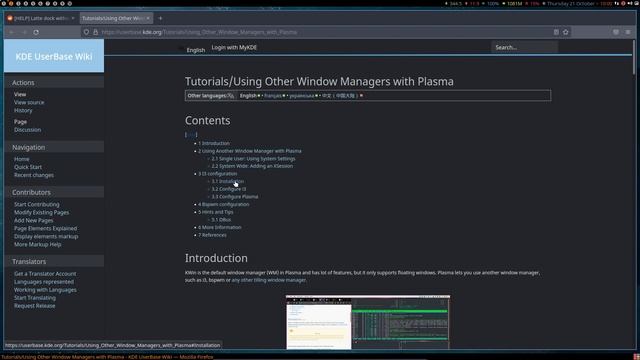The height and width of the screenshot is (360, 640).
Task: Switch page language to français
Action: [273, 96]
